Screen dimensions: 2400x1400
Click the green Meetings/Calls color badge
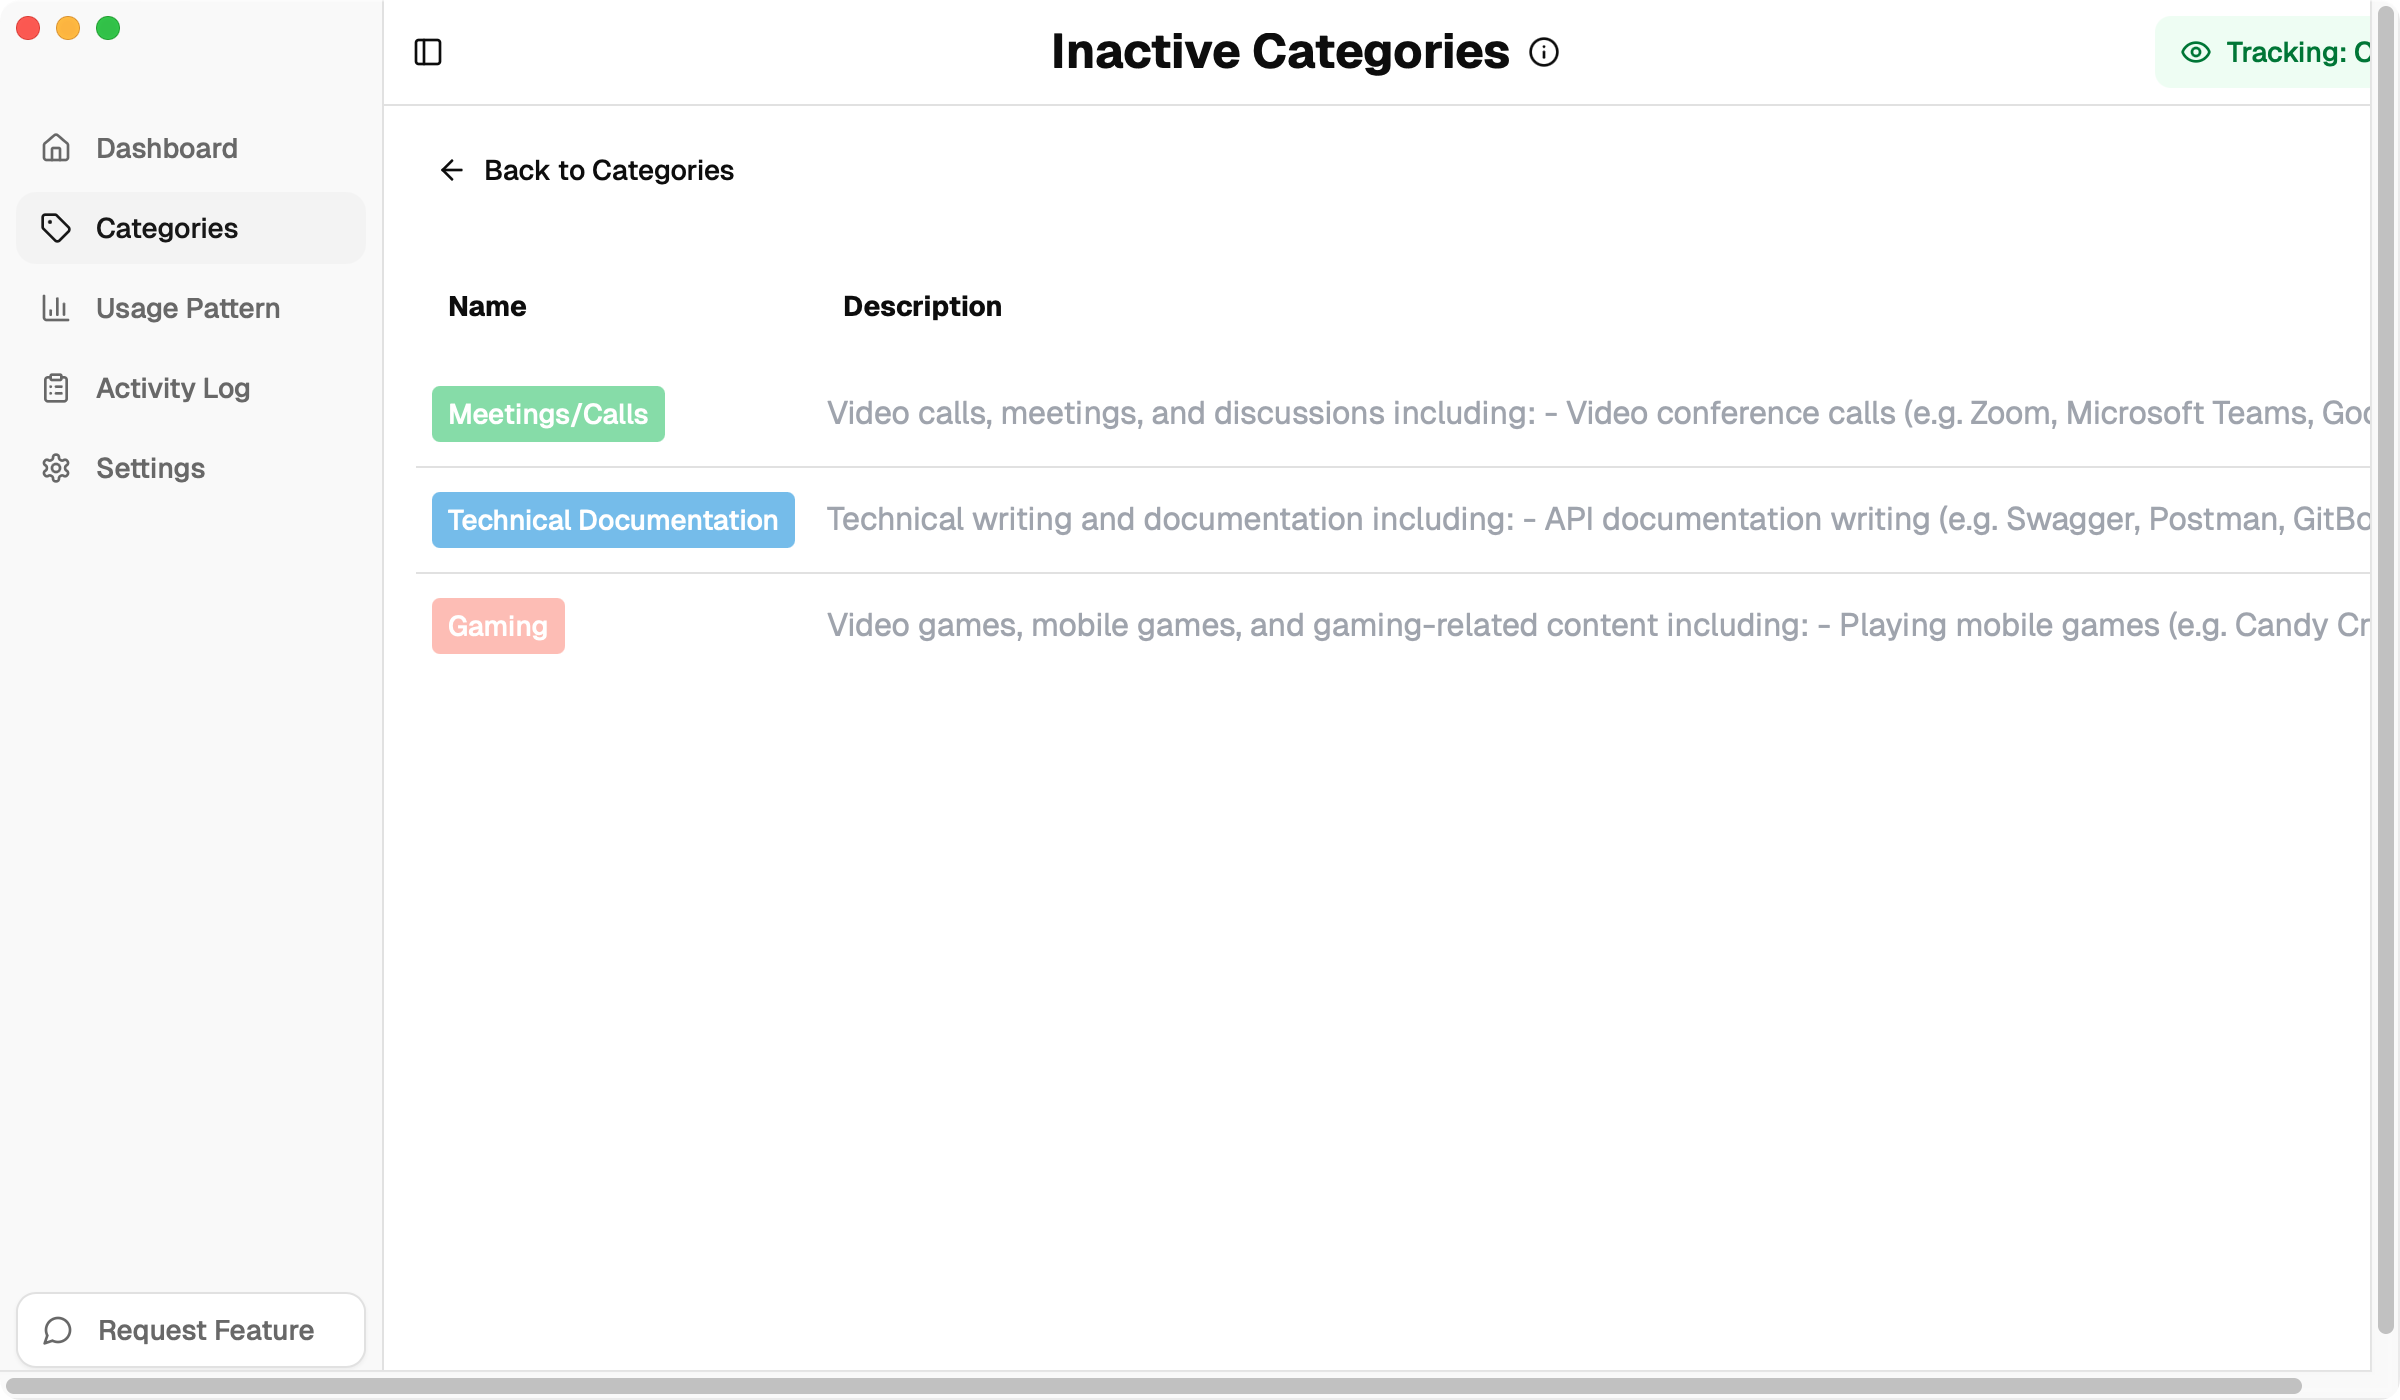tap(548, 413)
